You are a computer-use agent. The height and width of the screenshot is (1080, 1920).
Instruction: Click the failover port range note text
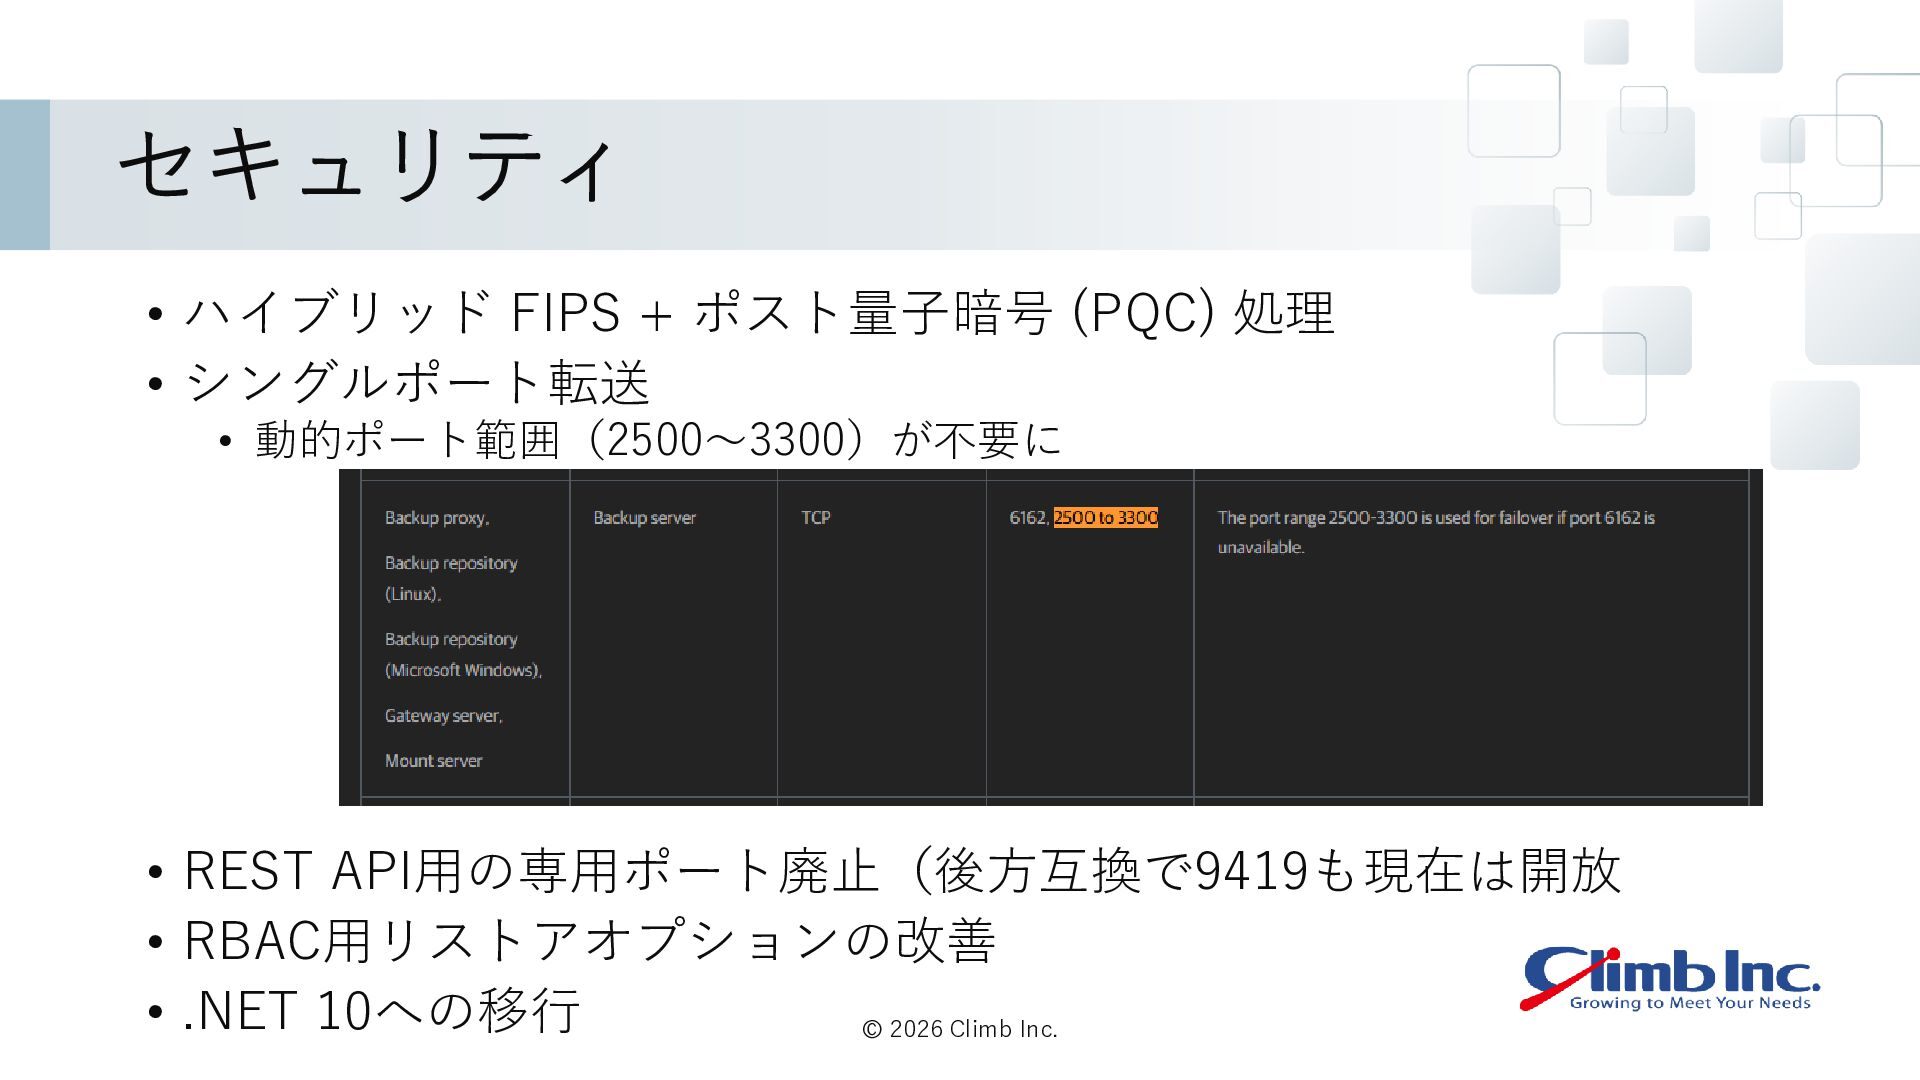[x=1435, y=532]
